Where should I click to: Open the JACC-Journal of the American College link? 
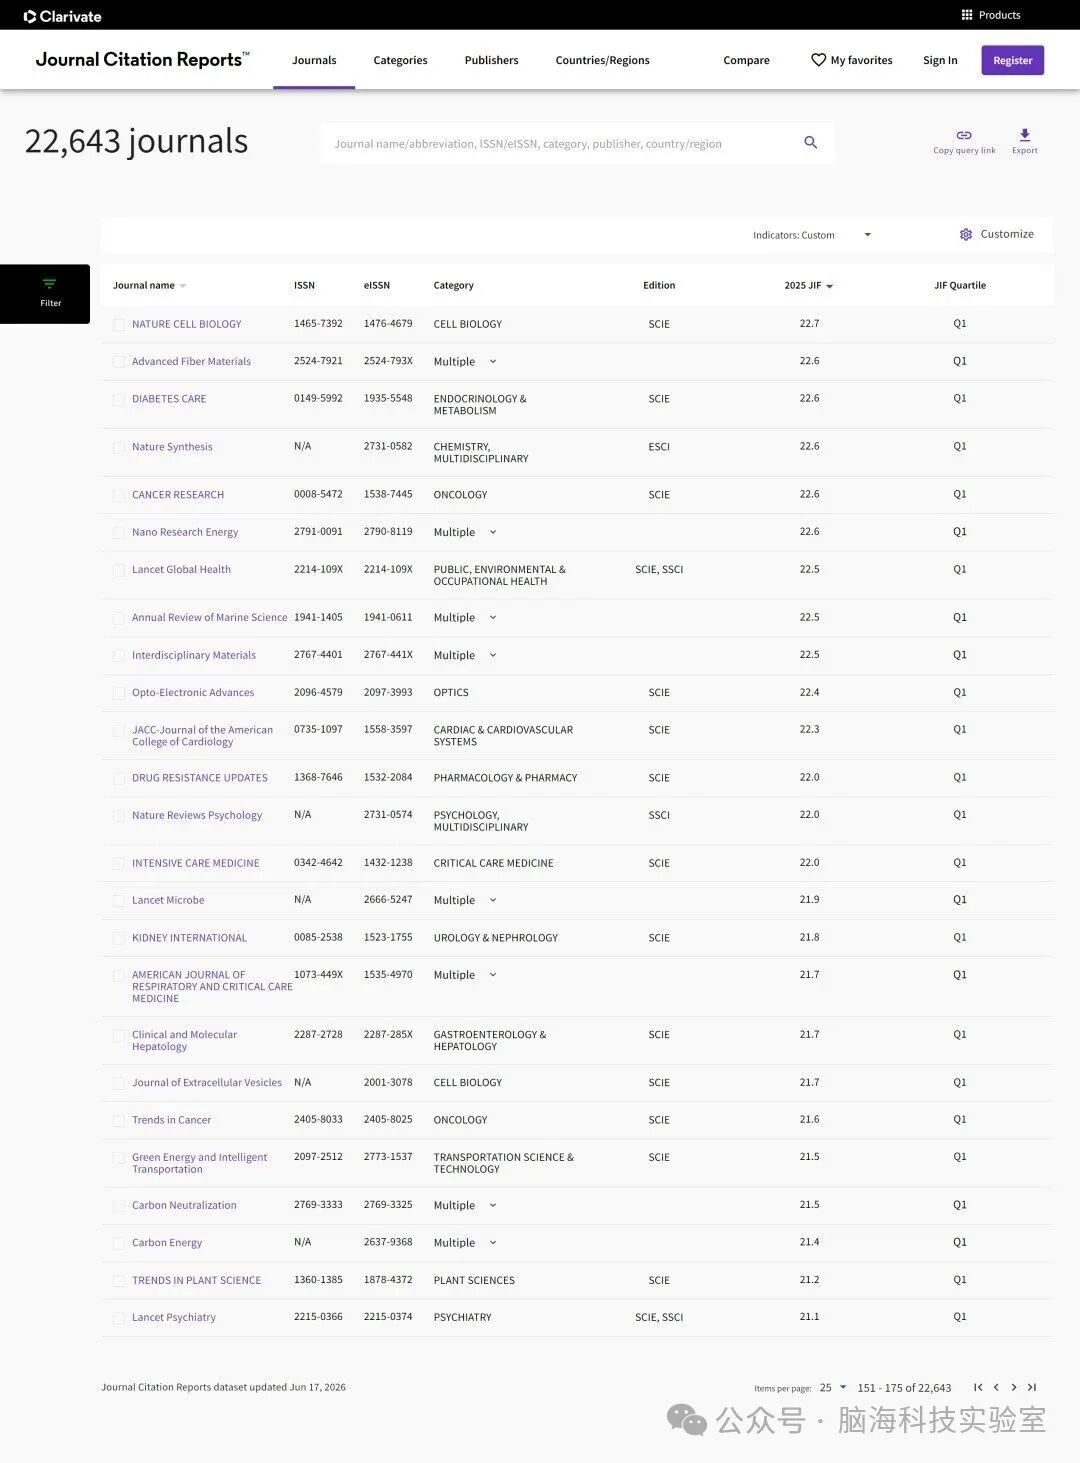click(202, 736)
